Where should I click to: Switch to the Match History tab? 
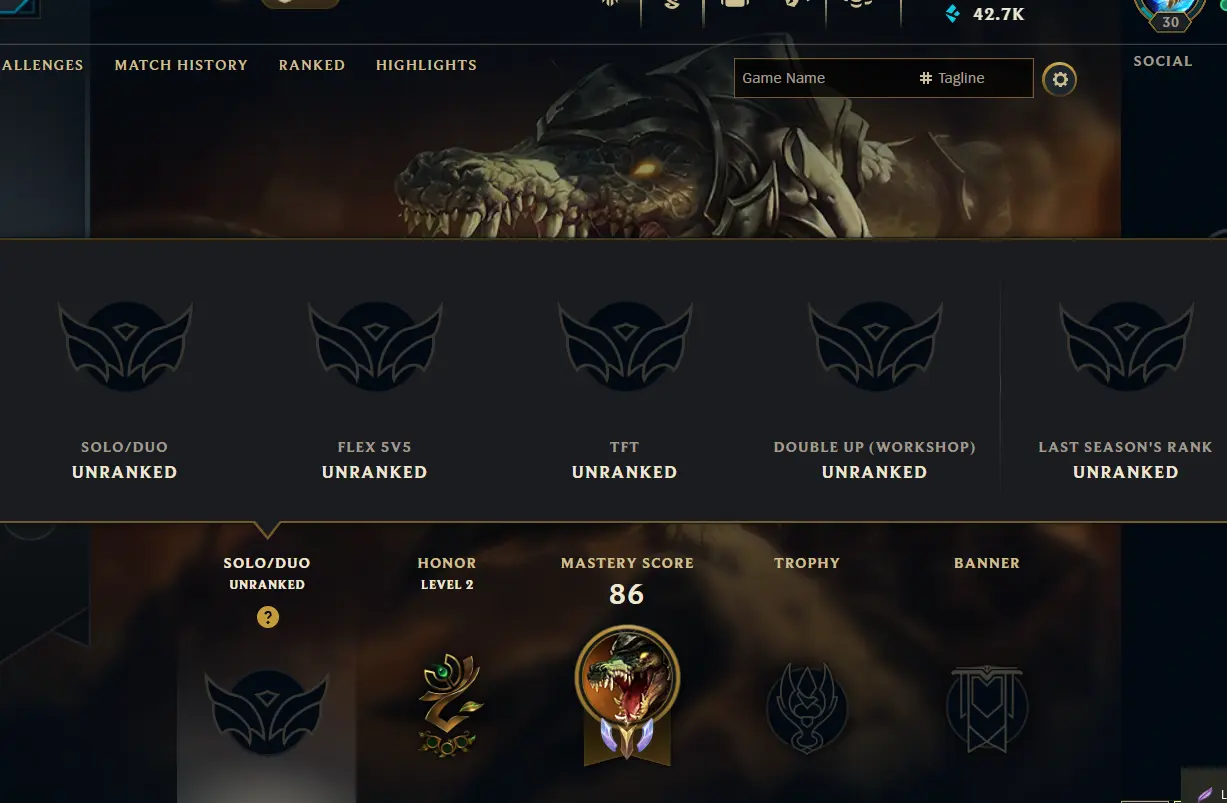(x=181, y=65)
